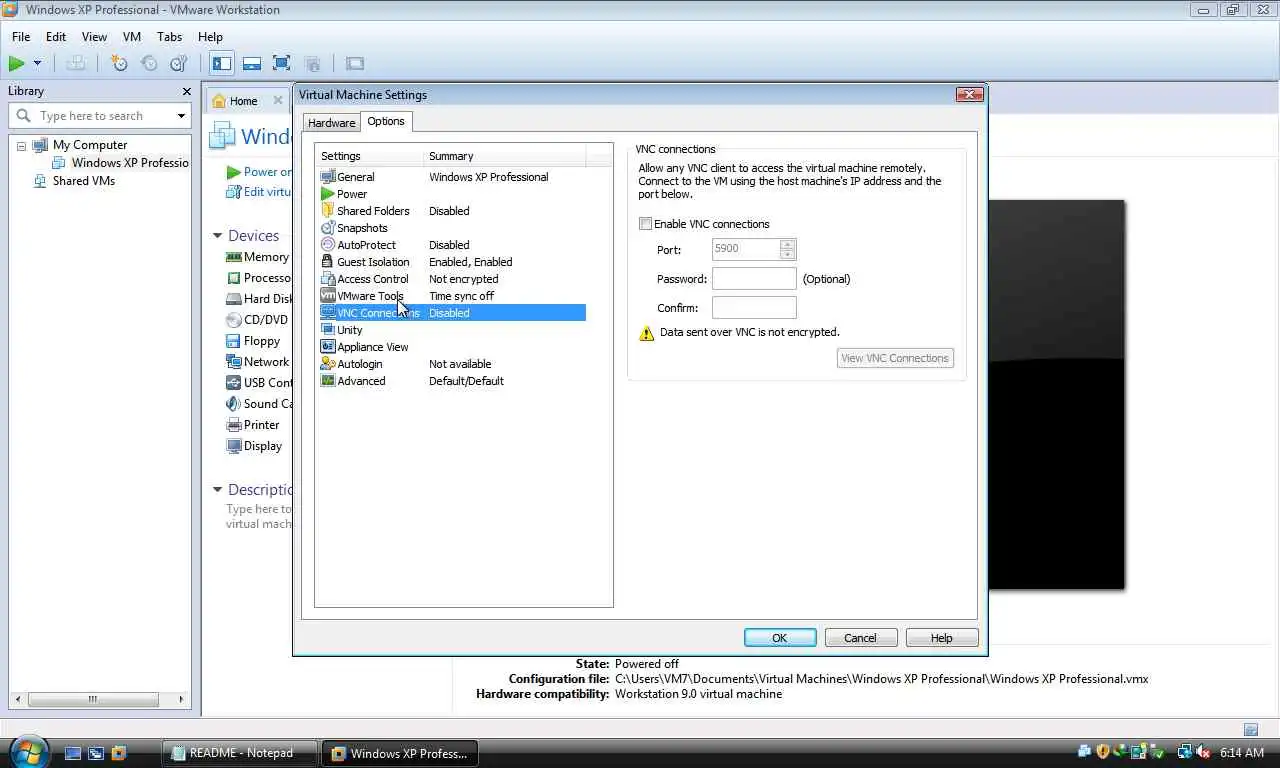
Task: Decrease port with the spinner down arrow
Action: click(788, 255)
